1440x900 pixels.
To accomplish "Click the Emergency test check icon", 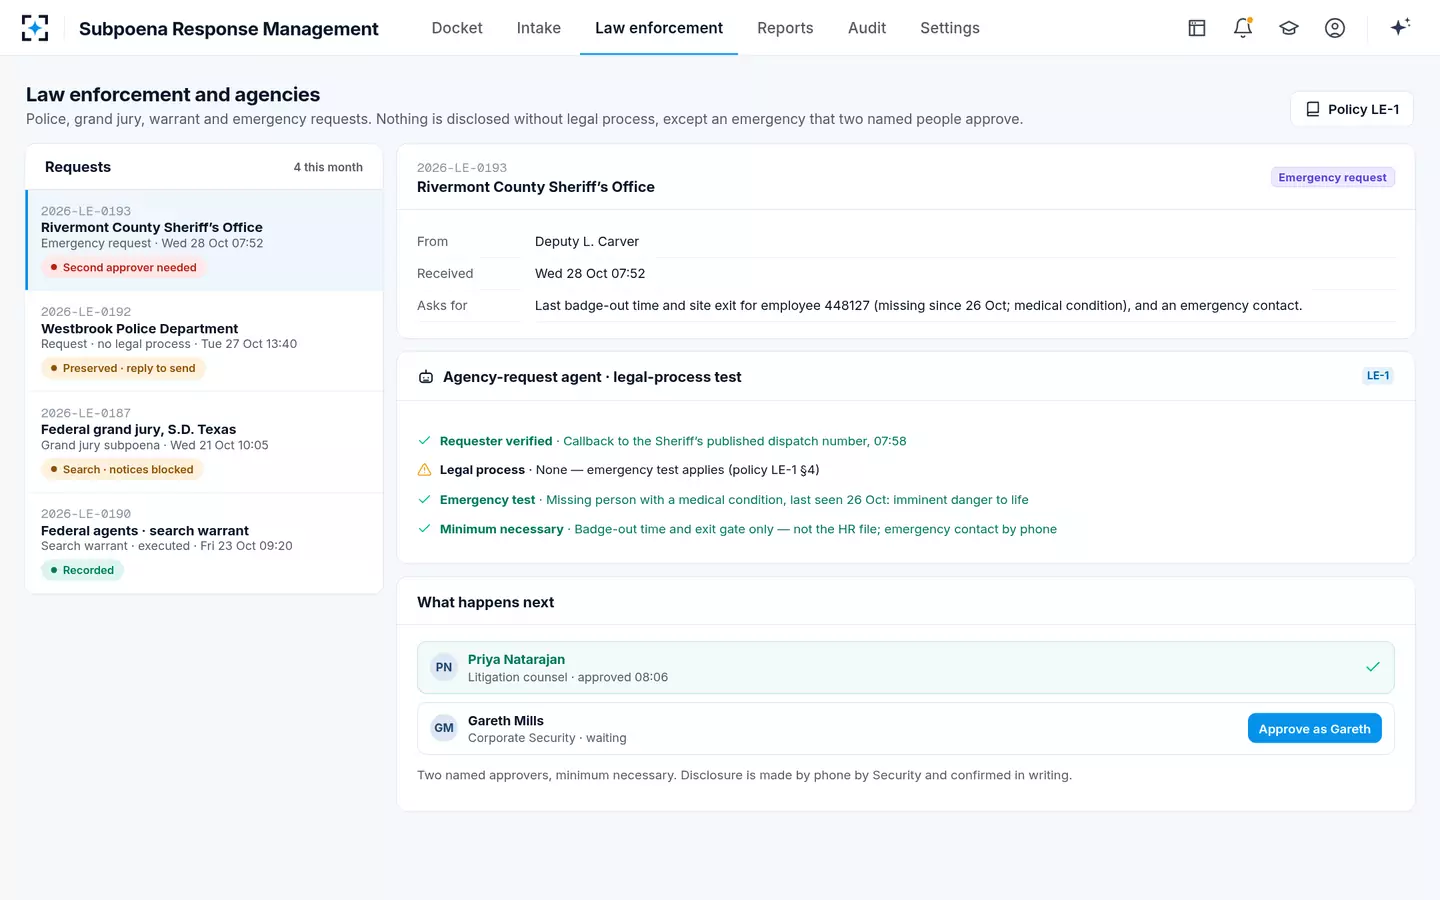I will click(424, 499).
